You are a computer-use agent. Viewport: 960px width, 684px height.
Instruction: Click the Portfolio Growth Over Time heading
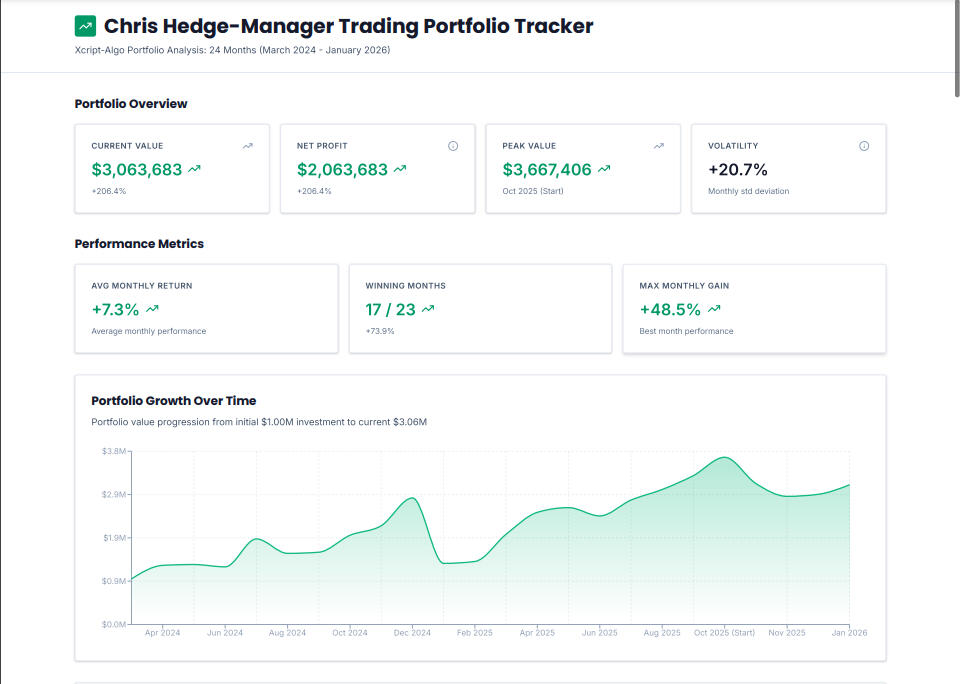[x=174, y=401]
